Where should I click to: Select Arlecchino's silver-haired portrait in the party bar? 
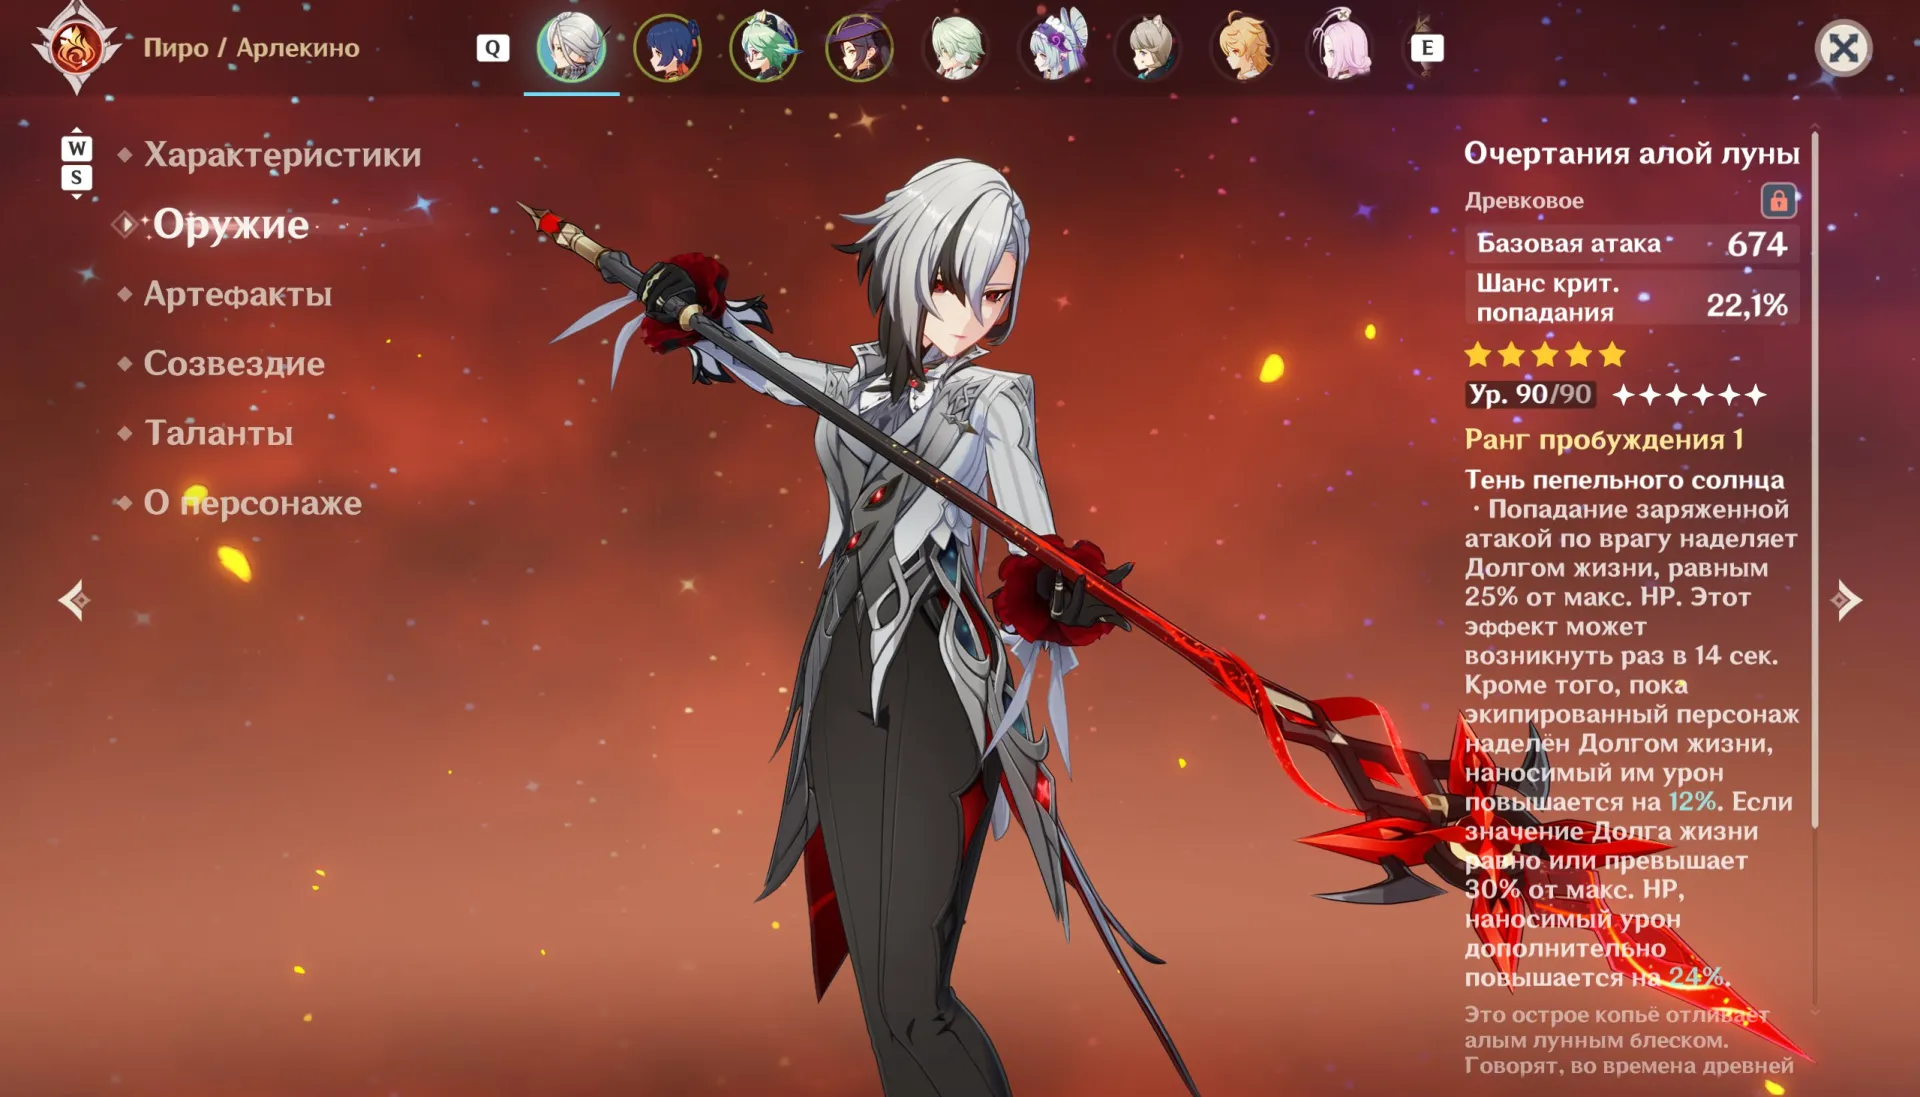click(x=571, y=47)
